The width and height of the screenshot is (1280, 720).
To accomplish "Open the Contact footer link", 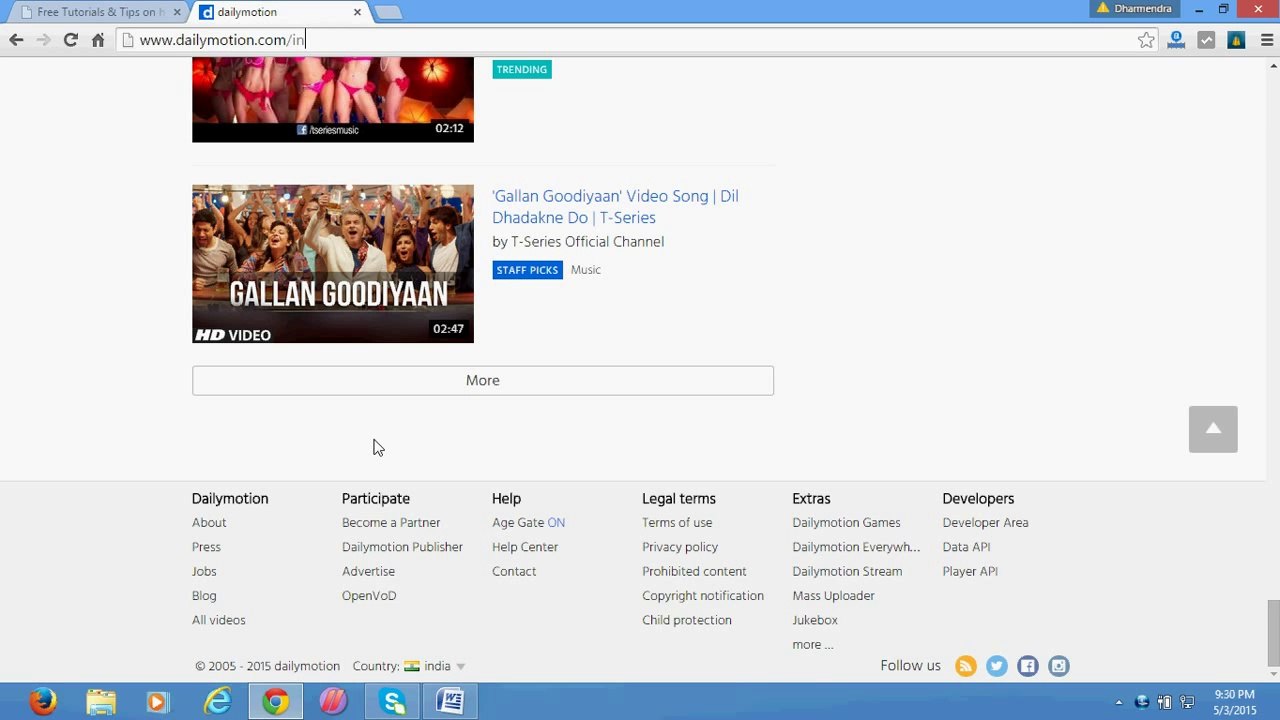I will tap(514, 572).
